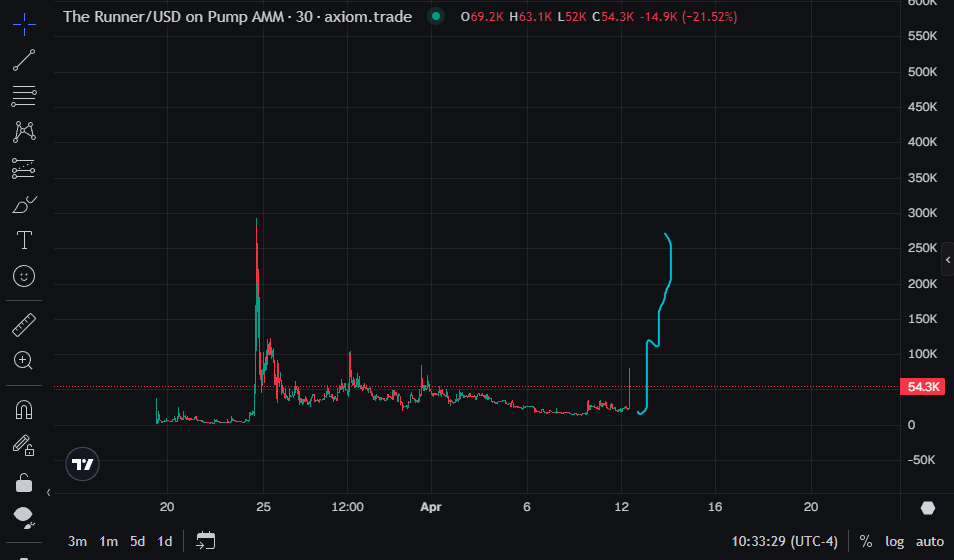Image resolution: width=954 pixels, height=560 pixels.
Task: Set the range to 1d
Action: click(x=165, y=541)
